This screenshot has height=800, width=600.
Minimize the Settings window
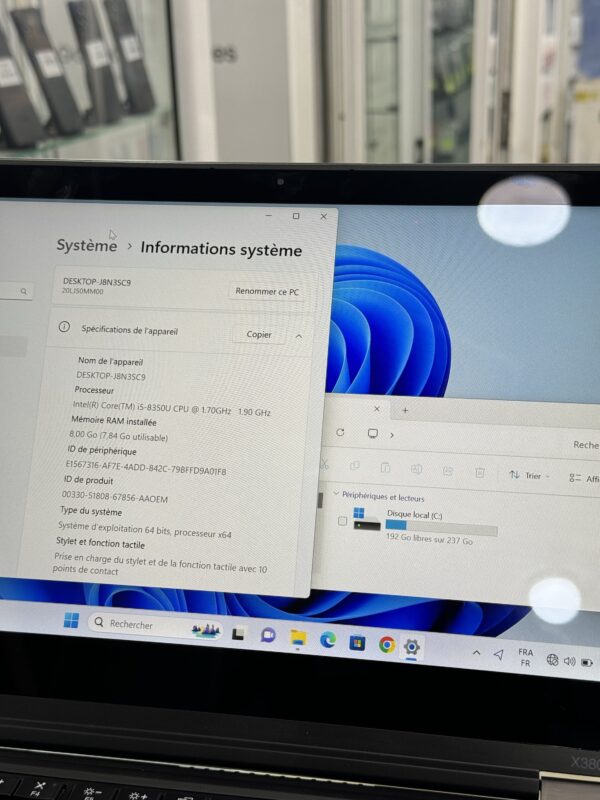coord(268,215)
